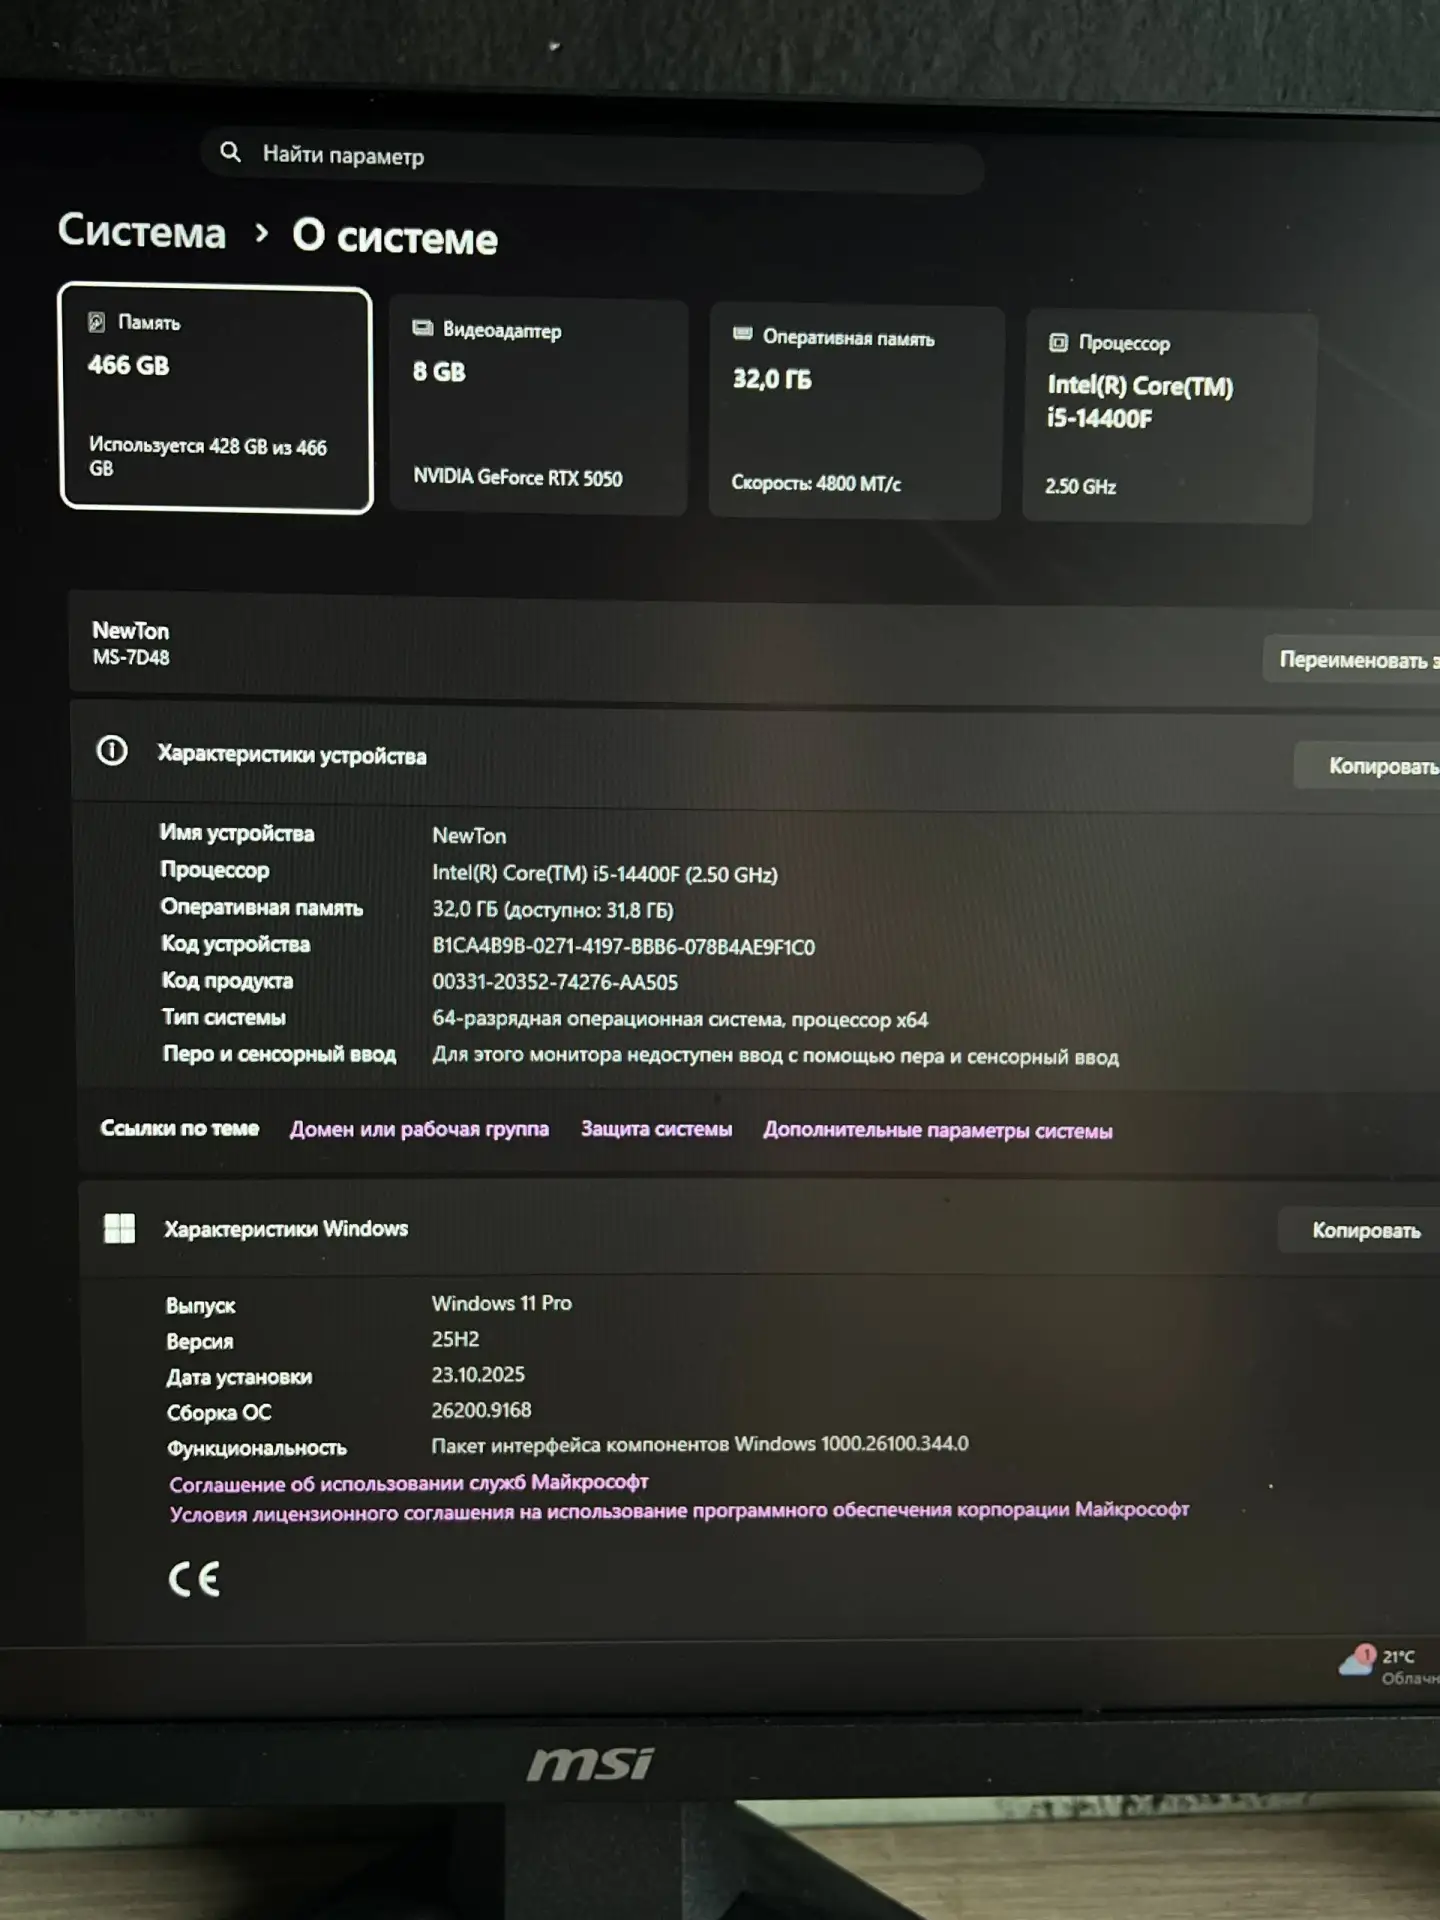Click the Оперативная память card icon
The width and height of the screenshot is (1440, 1920).
(x=743, y=334)
